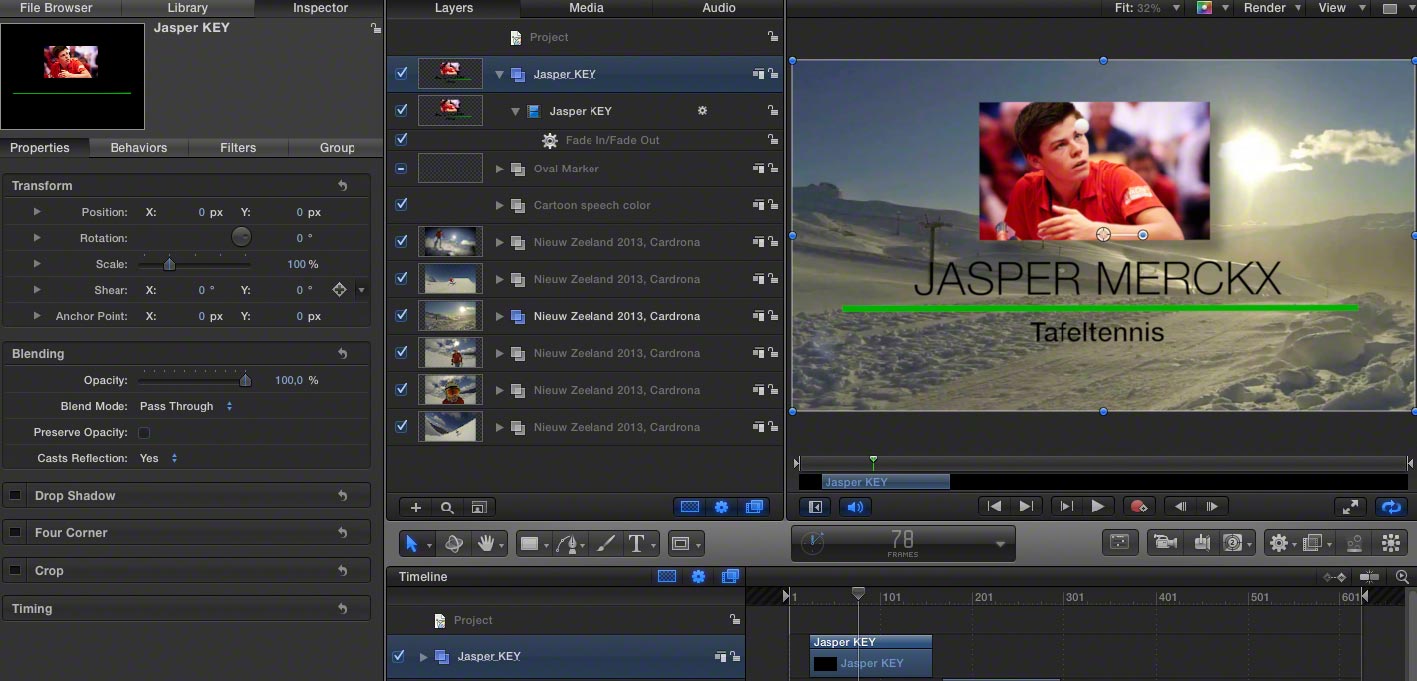Click the New Light icon
The width and height of the screenshot is (1417, 681).
pos(1202,543)
